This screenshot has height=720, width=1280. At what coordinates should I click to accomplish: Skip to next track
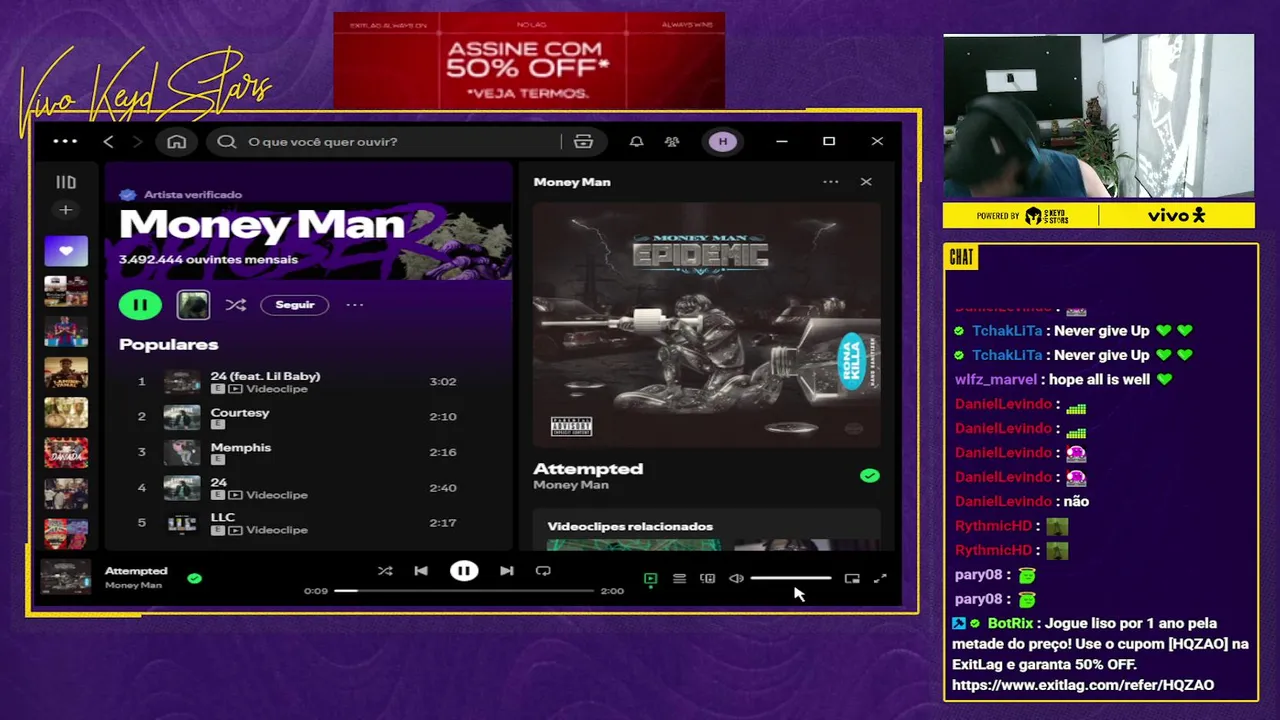pyautogui.click(x=507, y=571)
